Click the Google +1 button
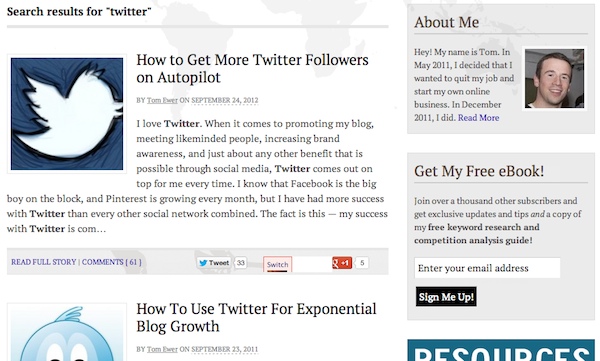This screenshot has height=361, width=600. coord(342,263)
